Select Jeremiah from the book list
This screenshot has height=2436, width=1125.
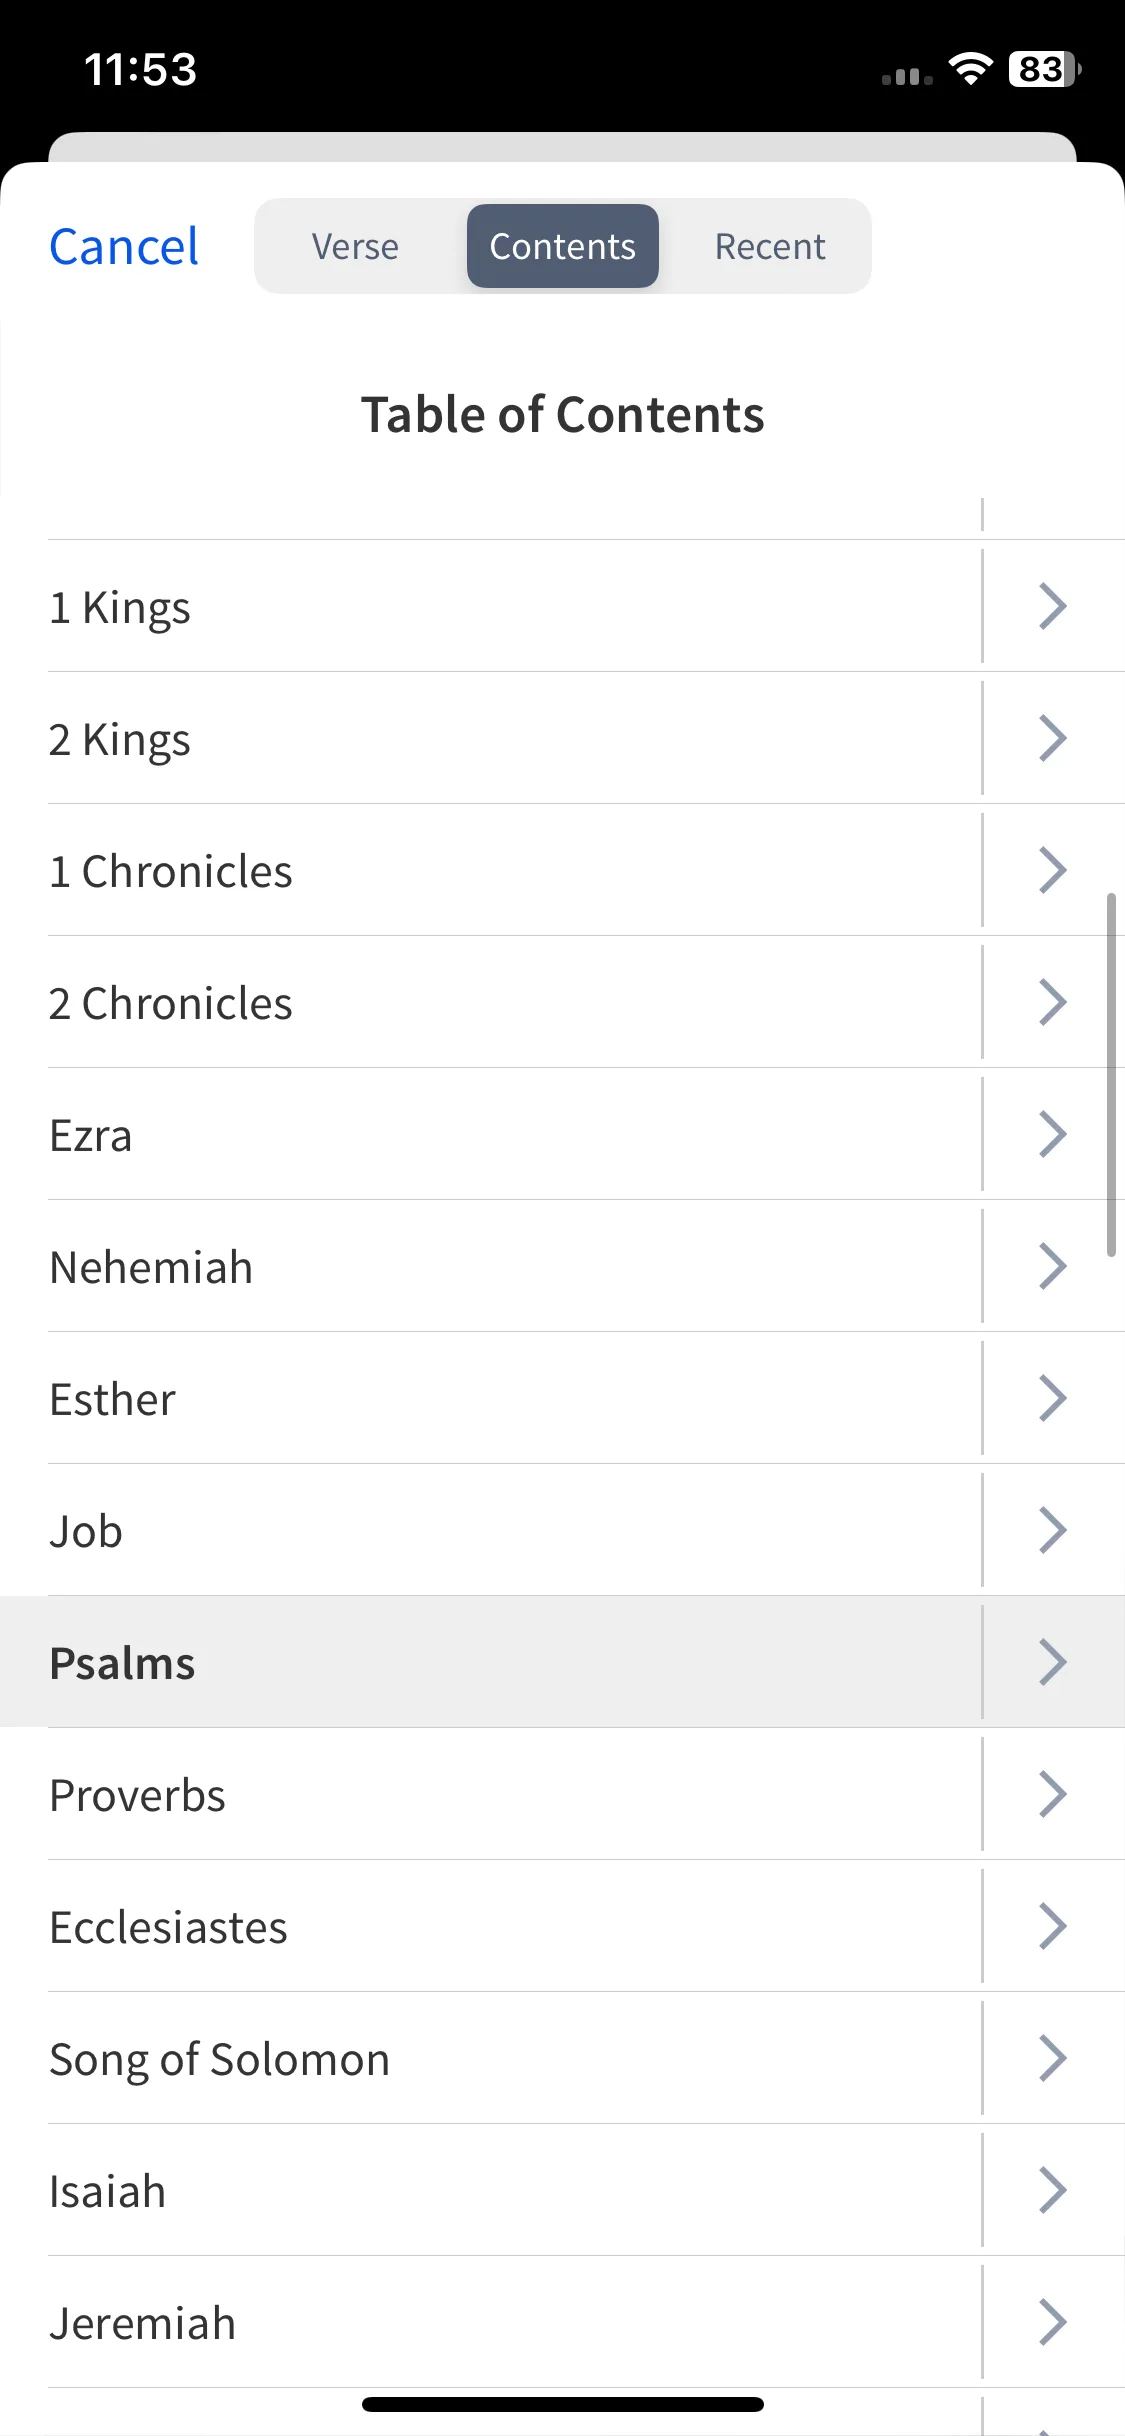(515, 2322)
